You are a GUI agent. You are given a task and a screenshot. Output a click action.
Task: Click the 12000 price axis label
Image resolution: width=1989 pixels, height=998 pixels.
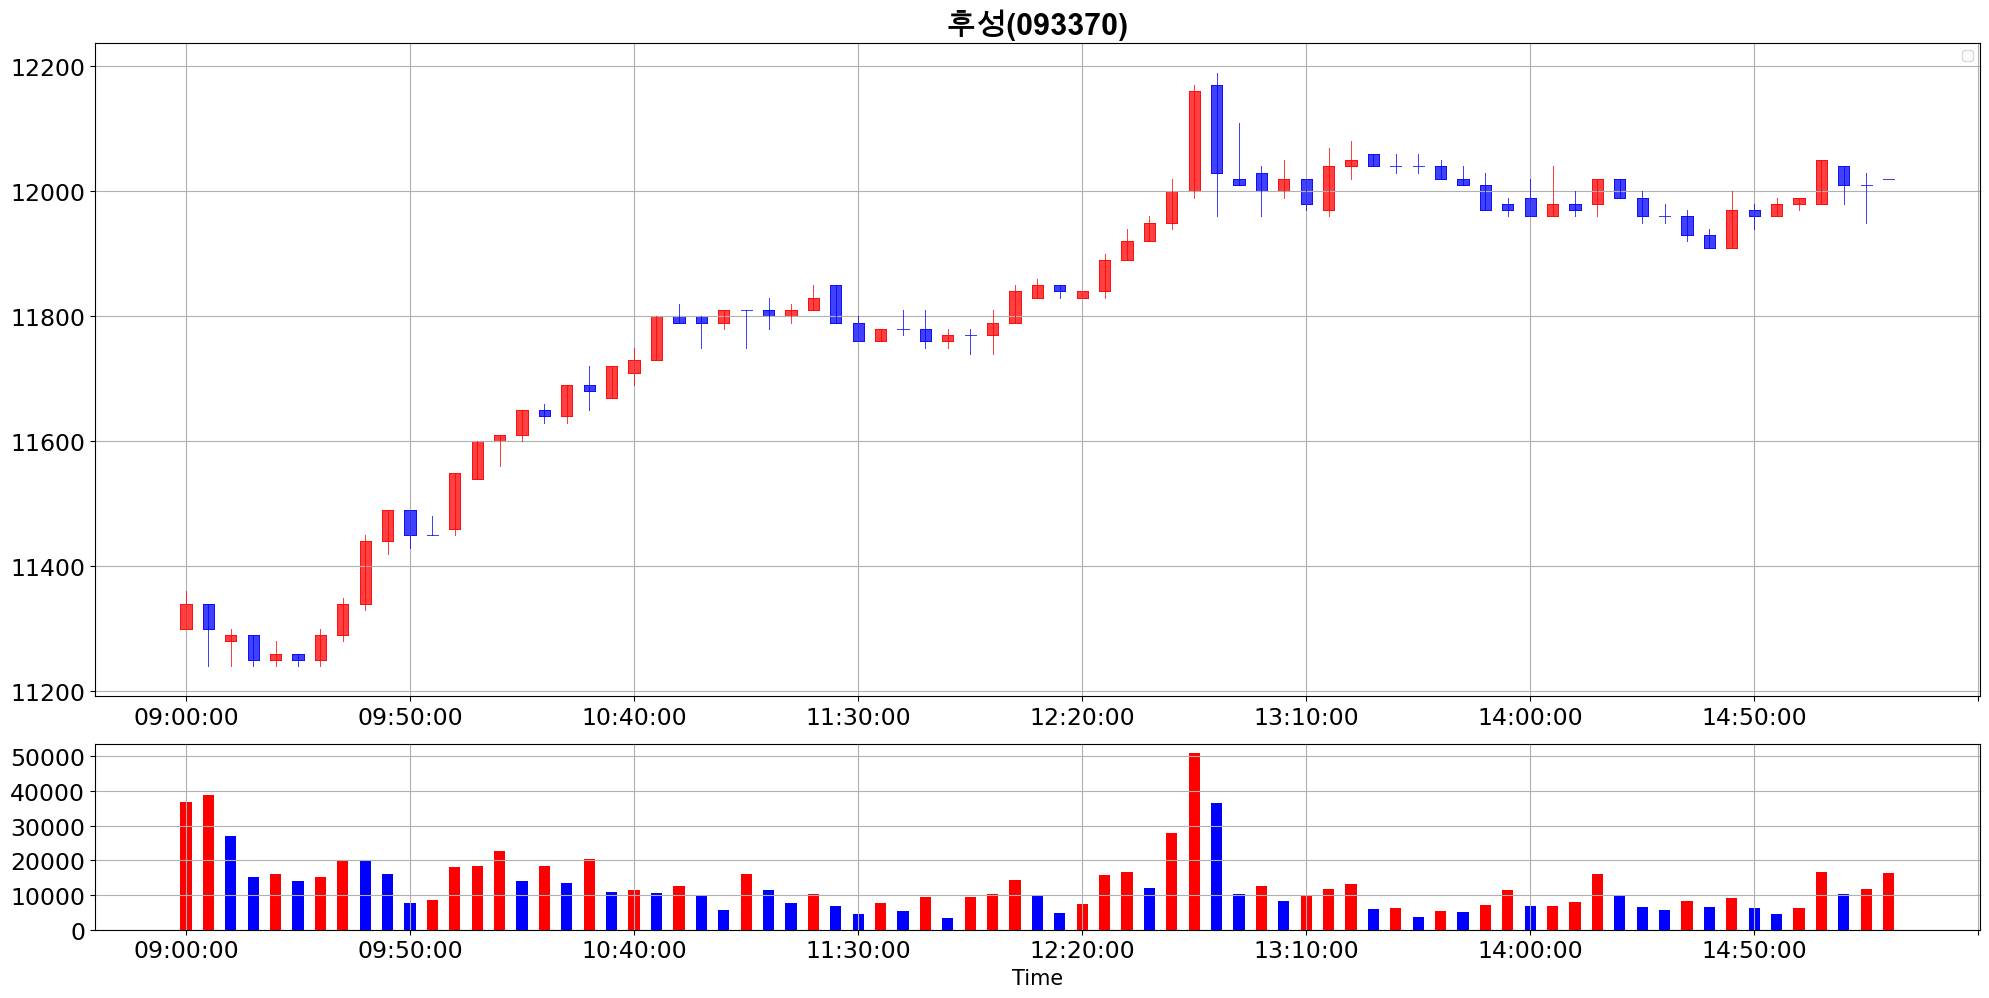tap(48, 193)
